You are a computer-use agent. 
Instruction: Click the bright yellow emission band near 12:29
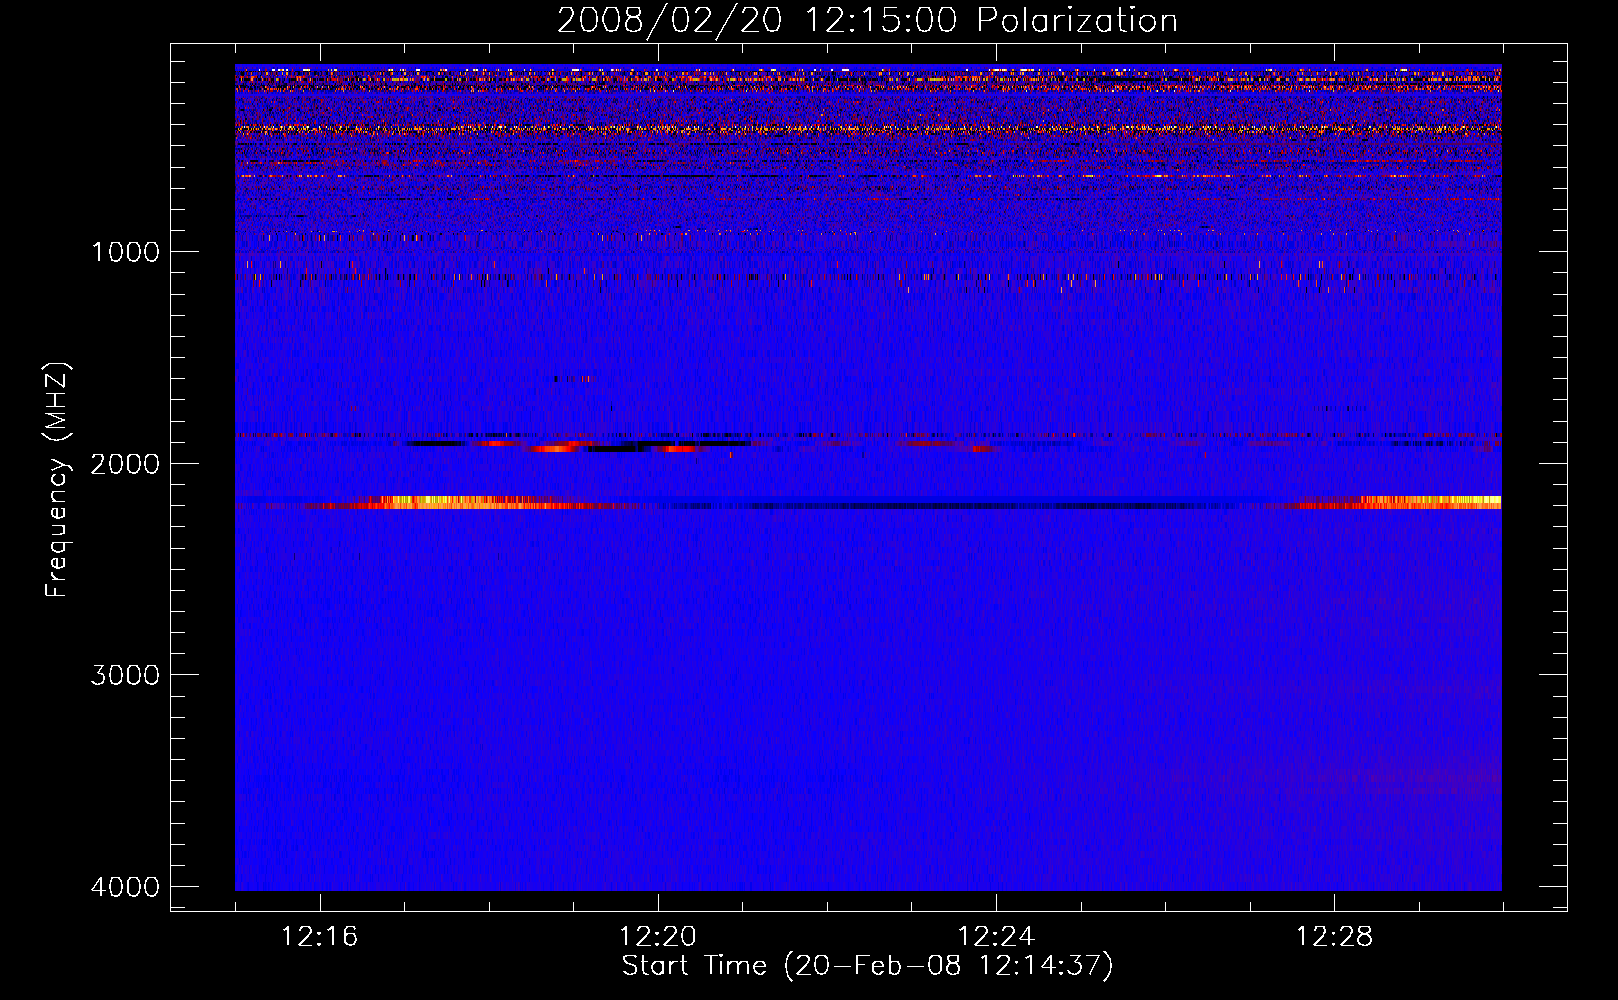tap(1430, 502)
